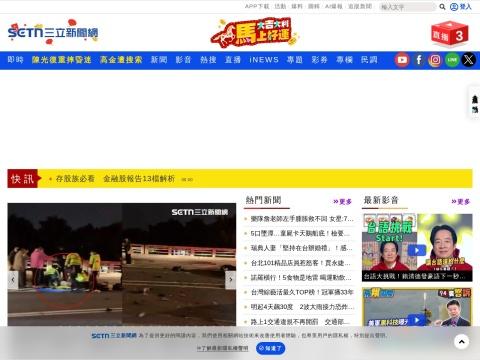480x360 pixels.
Task: Click the 活動 top link
Action: tap(280, 6)
